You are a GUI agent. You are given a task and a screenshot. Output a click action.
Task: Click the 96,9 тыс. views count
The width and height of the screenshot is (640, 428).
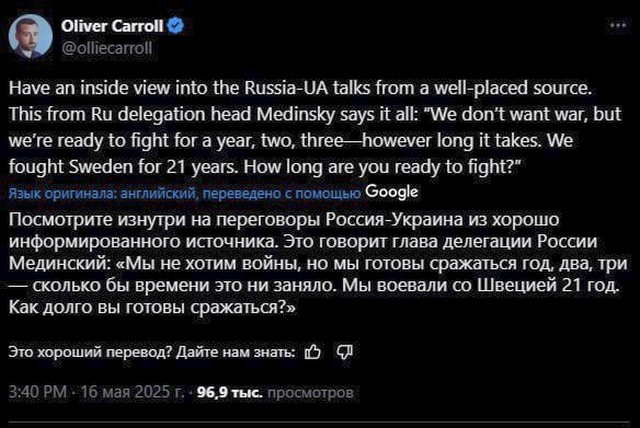230,394
